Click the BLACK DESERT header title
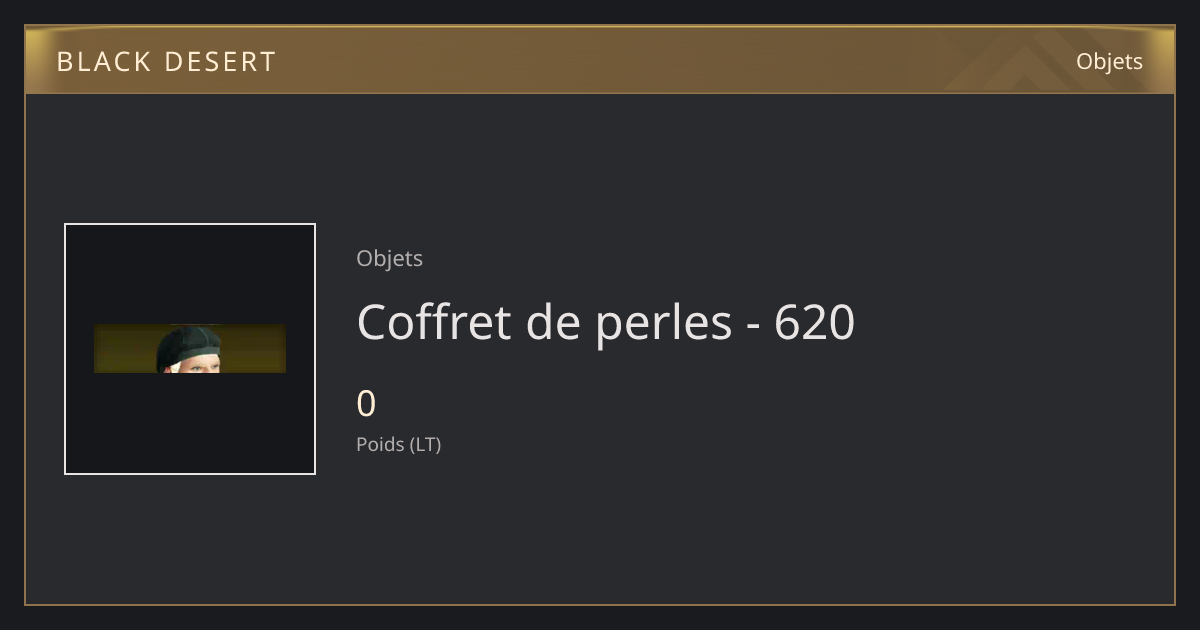The height and width of the screenshot is (630, 1200). (166, 62)
